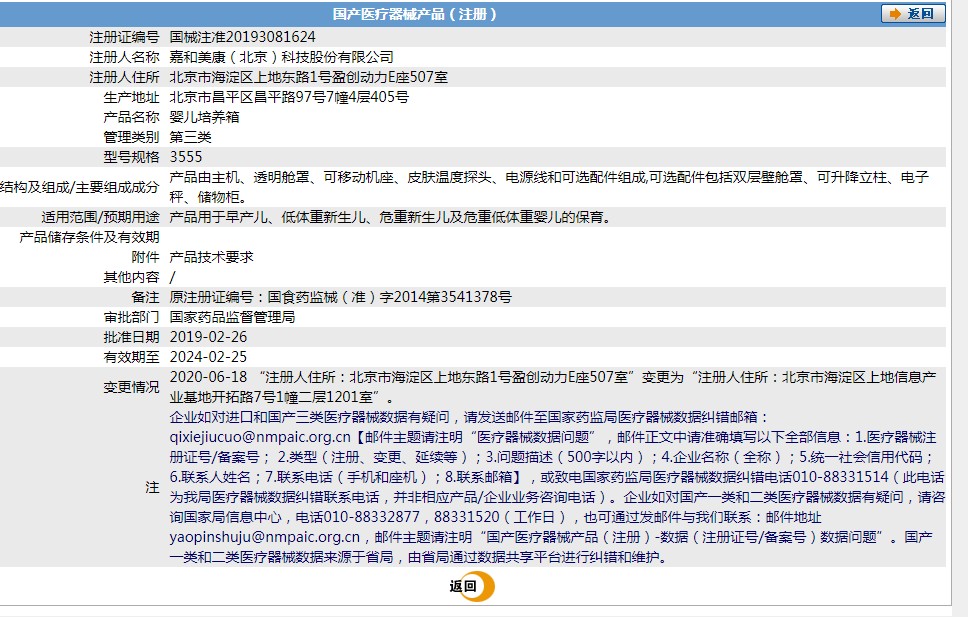The width and height of the screenshot is (968, 617).
Task: Click management category value 第三类
Action: [x=190, y=136]
